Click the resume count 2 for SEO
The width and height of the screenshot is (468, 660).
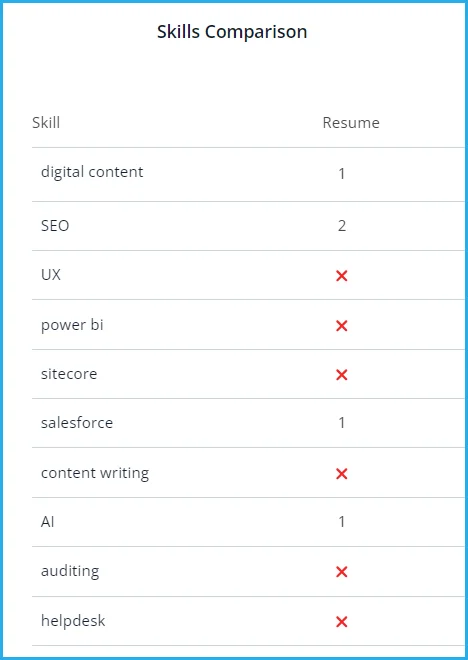point(342,226)
